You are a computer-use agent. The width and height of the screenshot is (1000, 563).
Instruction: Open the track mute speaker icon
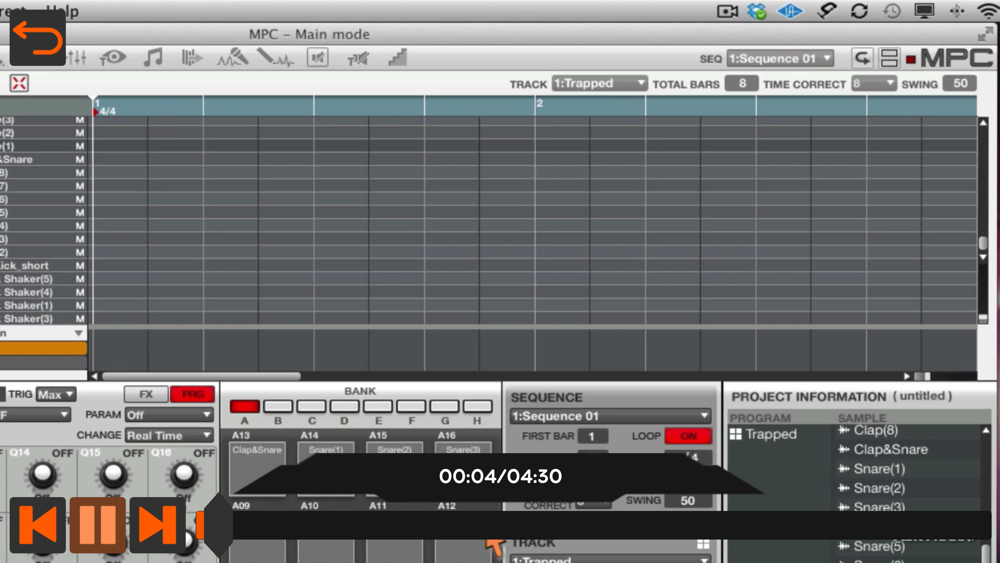point(358,59)
